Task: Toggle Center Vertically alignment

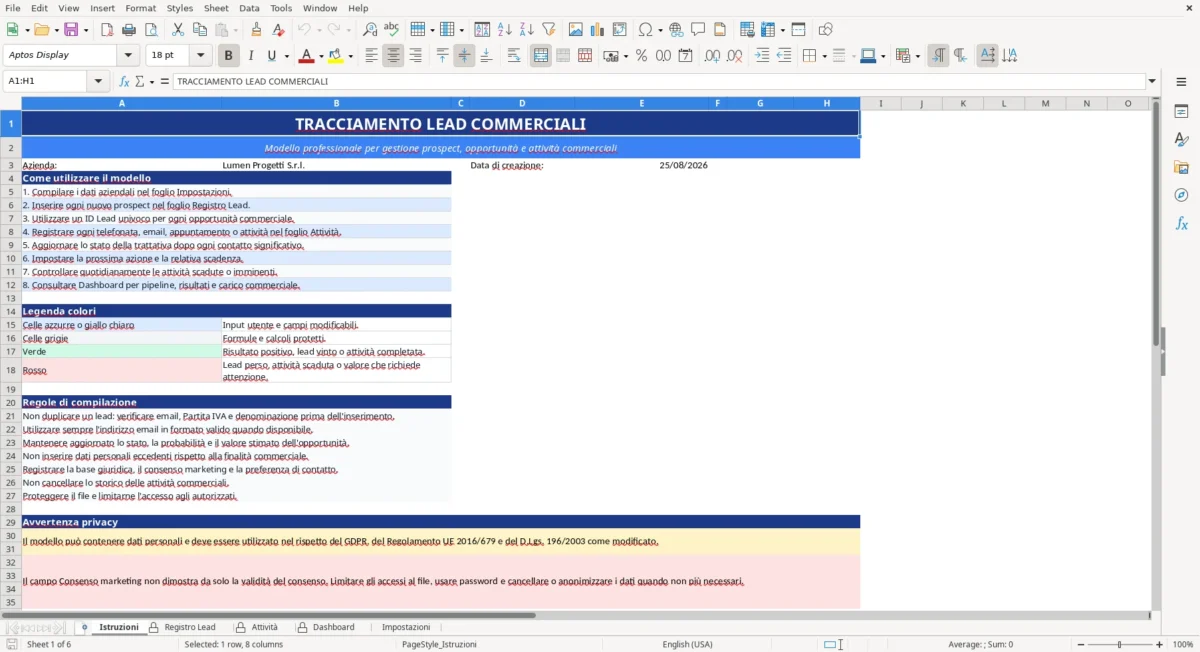Action: pos(464,56)
